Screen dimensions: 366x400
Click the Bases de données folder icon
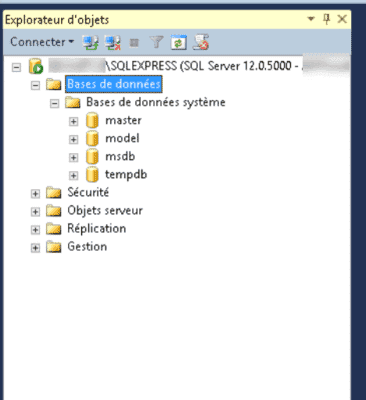[x=53, y=84]
